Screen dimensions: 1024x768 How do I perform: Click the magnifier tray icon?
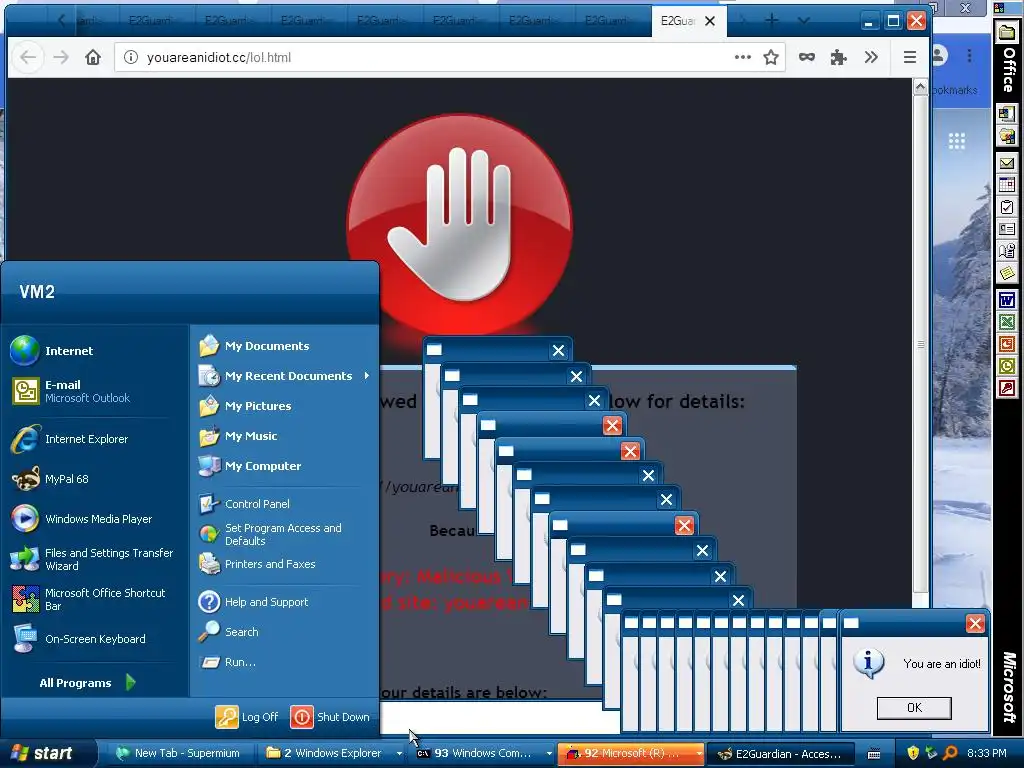(950, 753)
